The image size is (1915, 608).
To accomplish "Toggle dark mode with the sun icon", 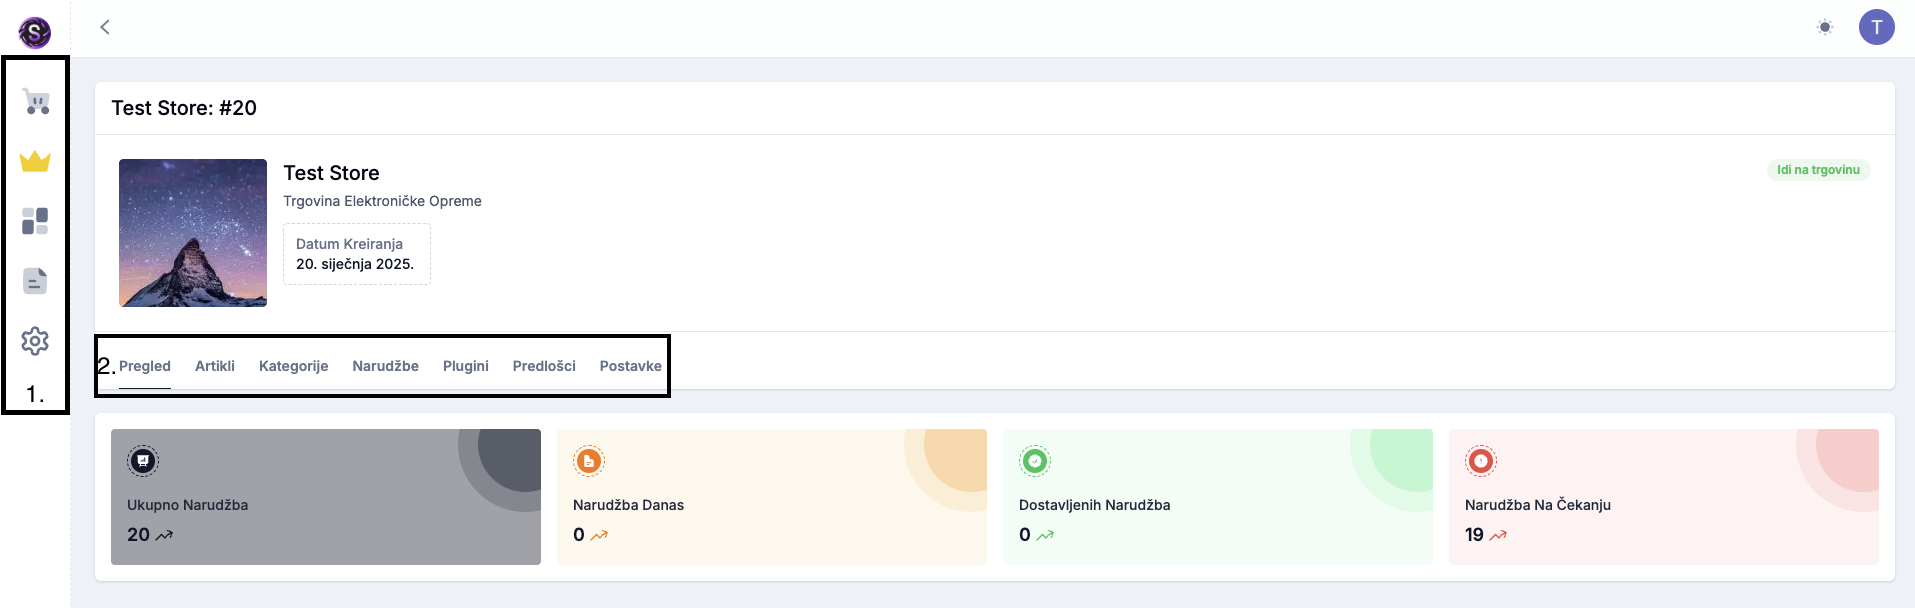I will [1826, 29].
